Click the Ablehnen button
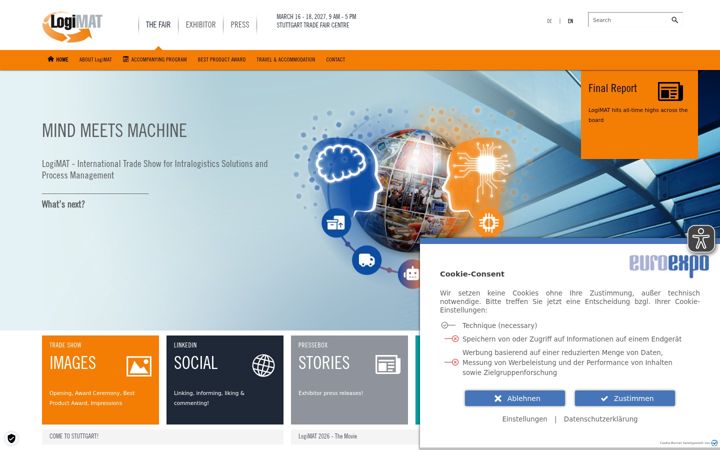This screenshot has width=720, height=450. (x=515, y=398)
